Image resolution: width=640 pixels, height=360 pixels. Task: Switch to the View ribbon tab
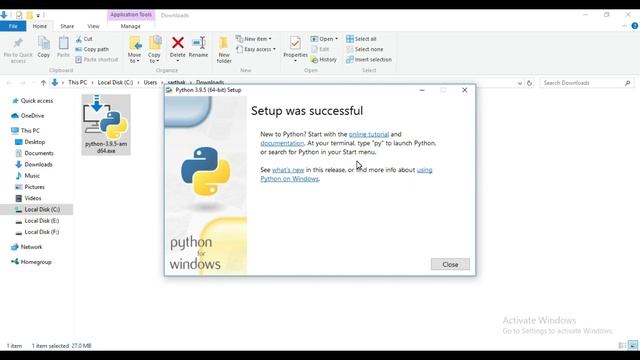[x=93, y=26]
